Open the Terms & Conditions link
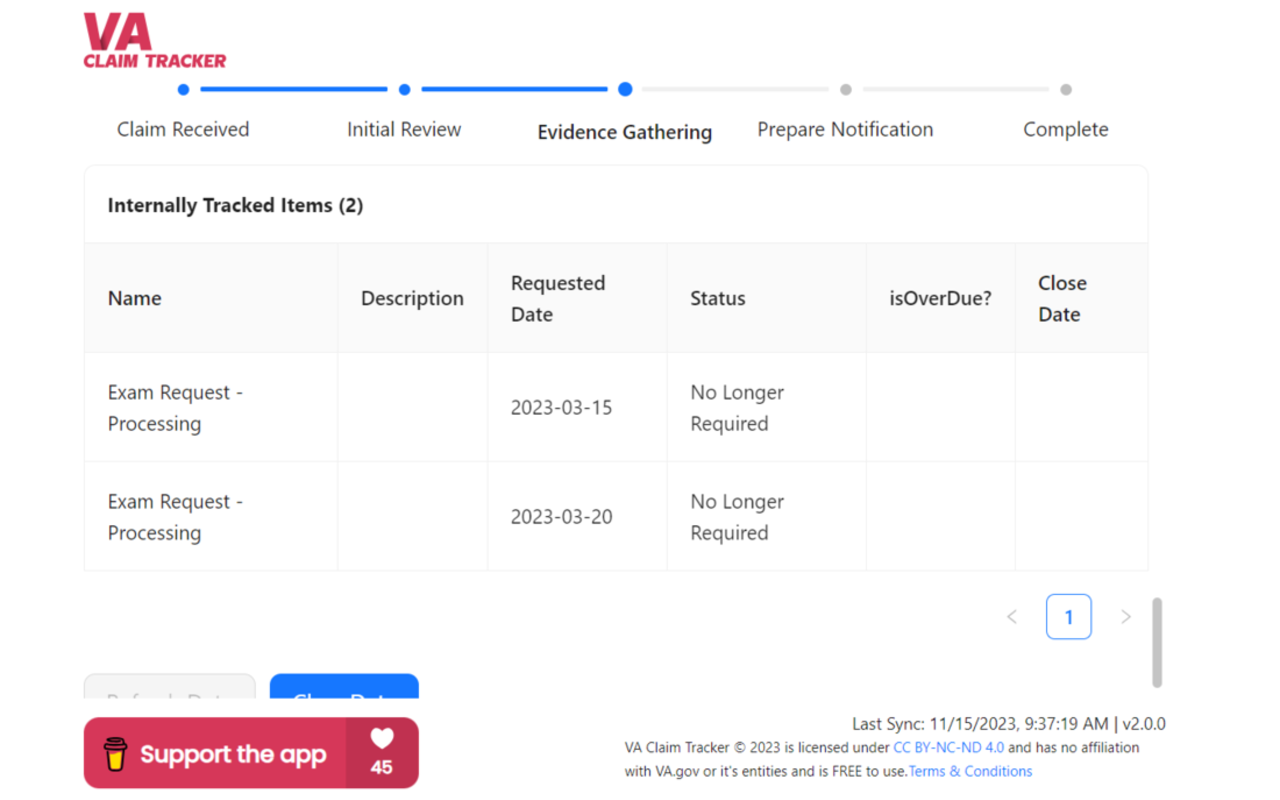The image size is (1280, 800). [x=970, y=771]
